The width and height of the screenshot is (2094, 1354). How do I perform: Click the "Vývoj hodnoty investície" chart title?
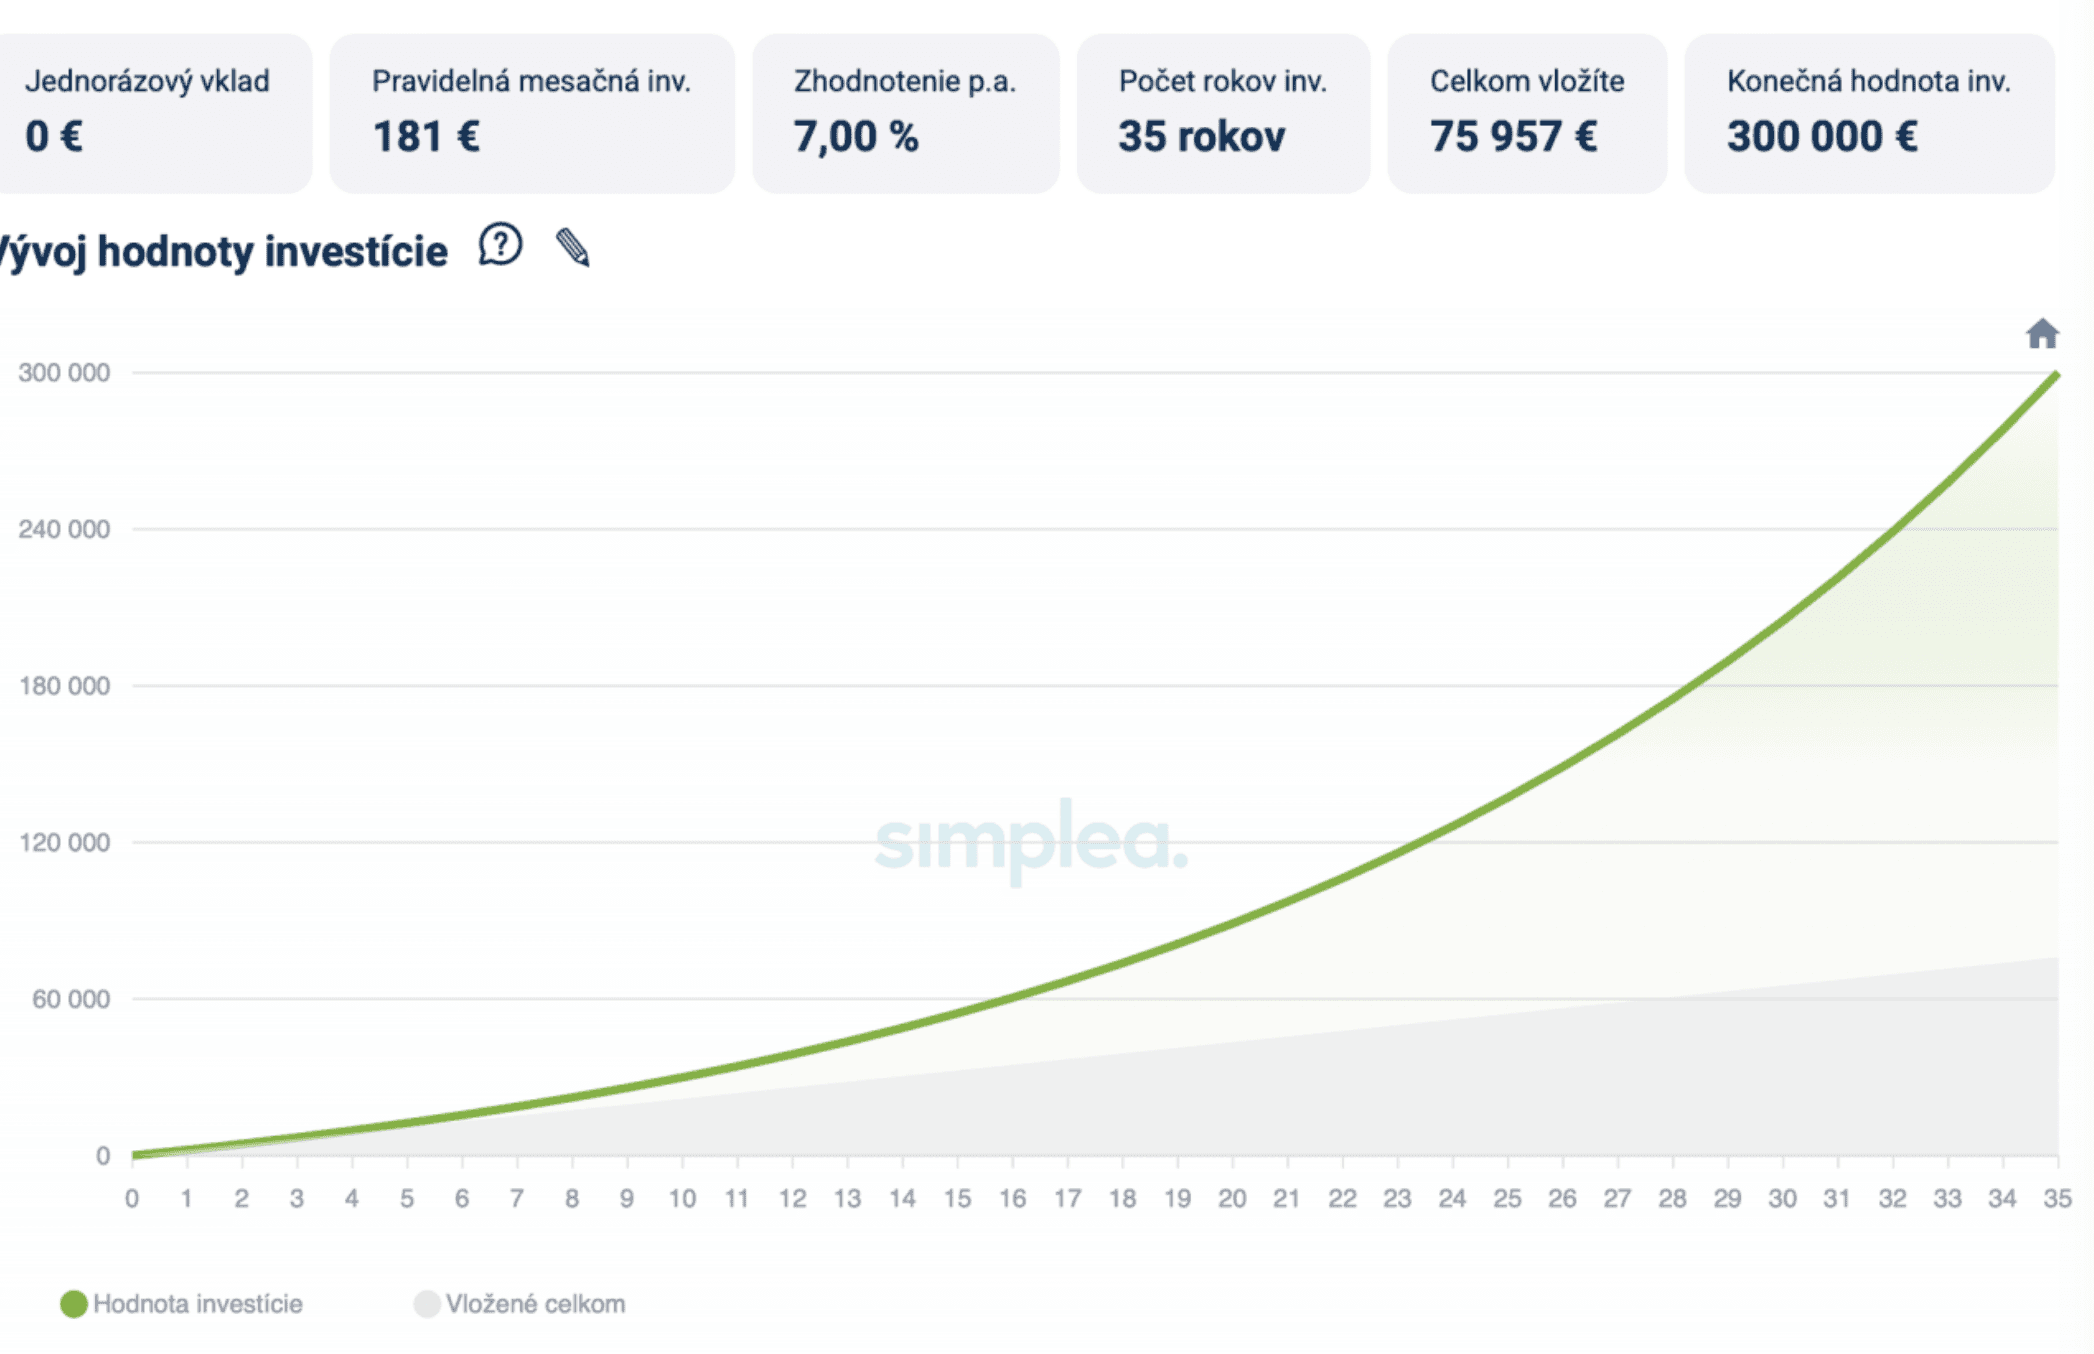(x=222, y=251)
